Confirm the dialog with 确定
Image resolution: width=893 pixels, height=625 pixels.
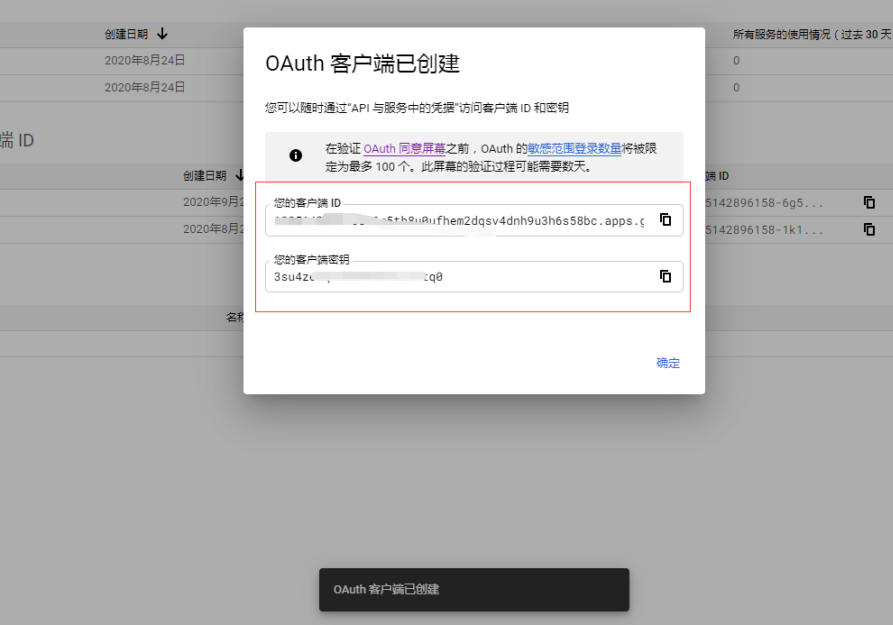[x=667, y=363]
